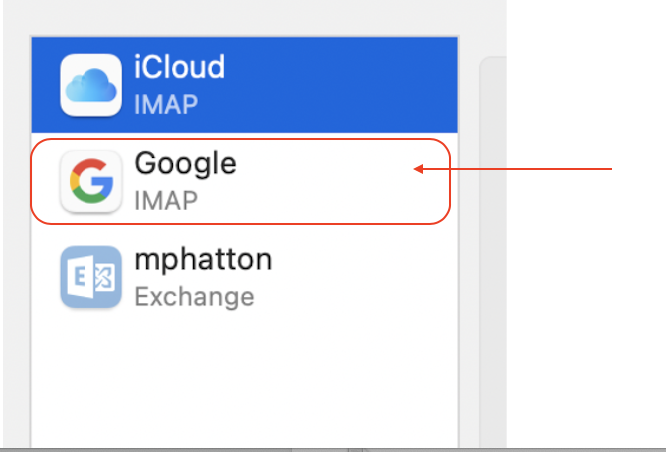Click the iCloud cloud icon

(91, 85)
